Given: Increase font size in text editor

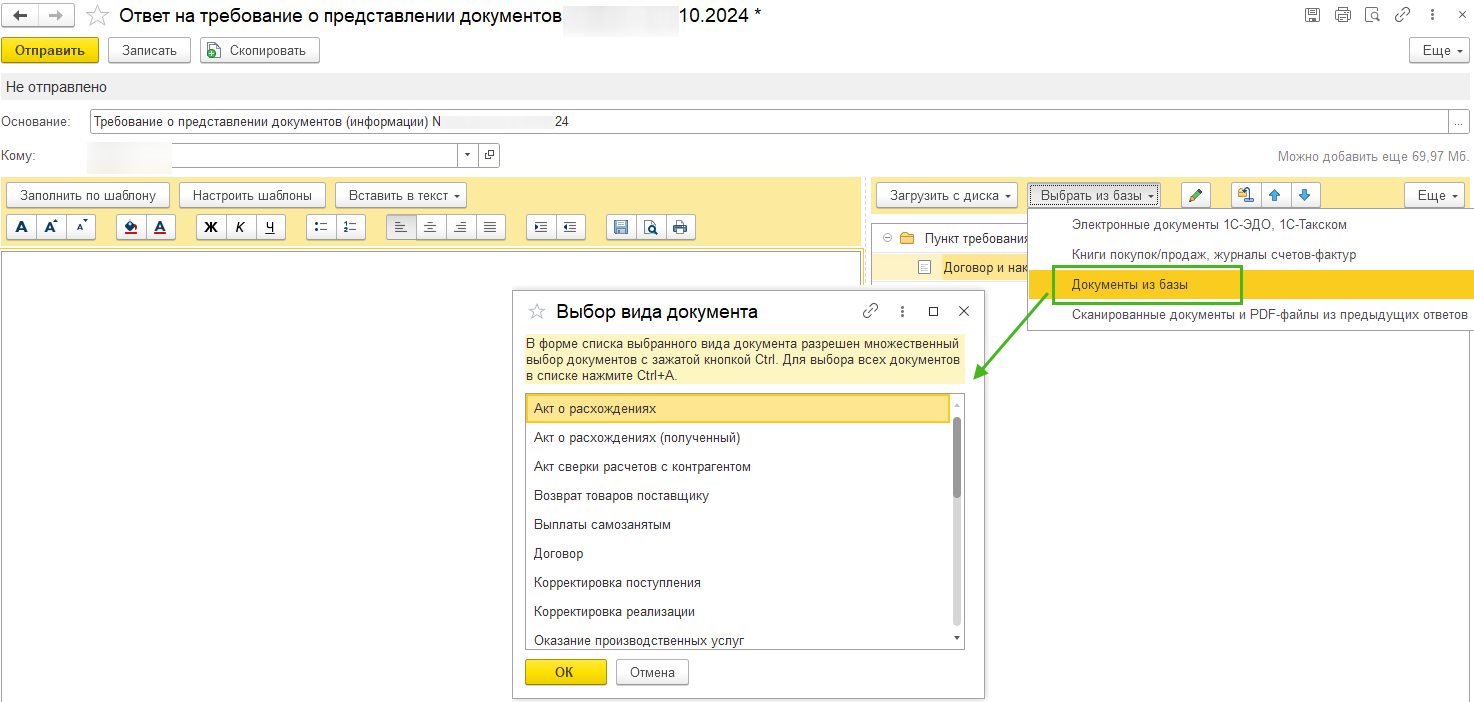Looking at the screenshot, I should 51,227.
